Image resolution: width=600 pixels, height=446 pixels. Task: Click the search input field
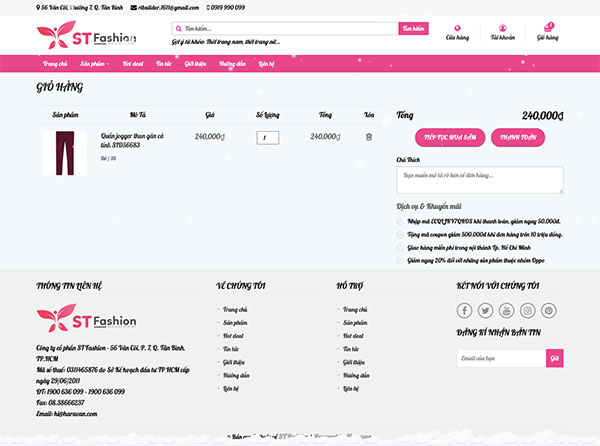click(x=285, y=28)
